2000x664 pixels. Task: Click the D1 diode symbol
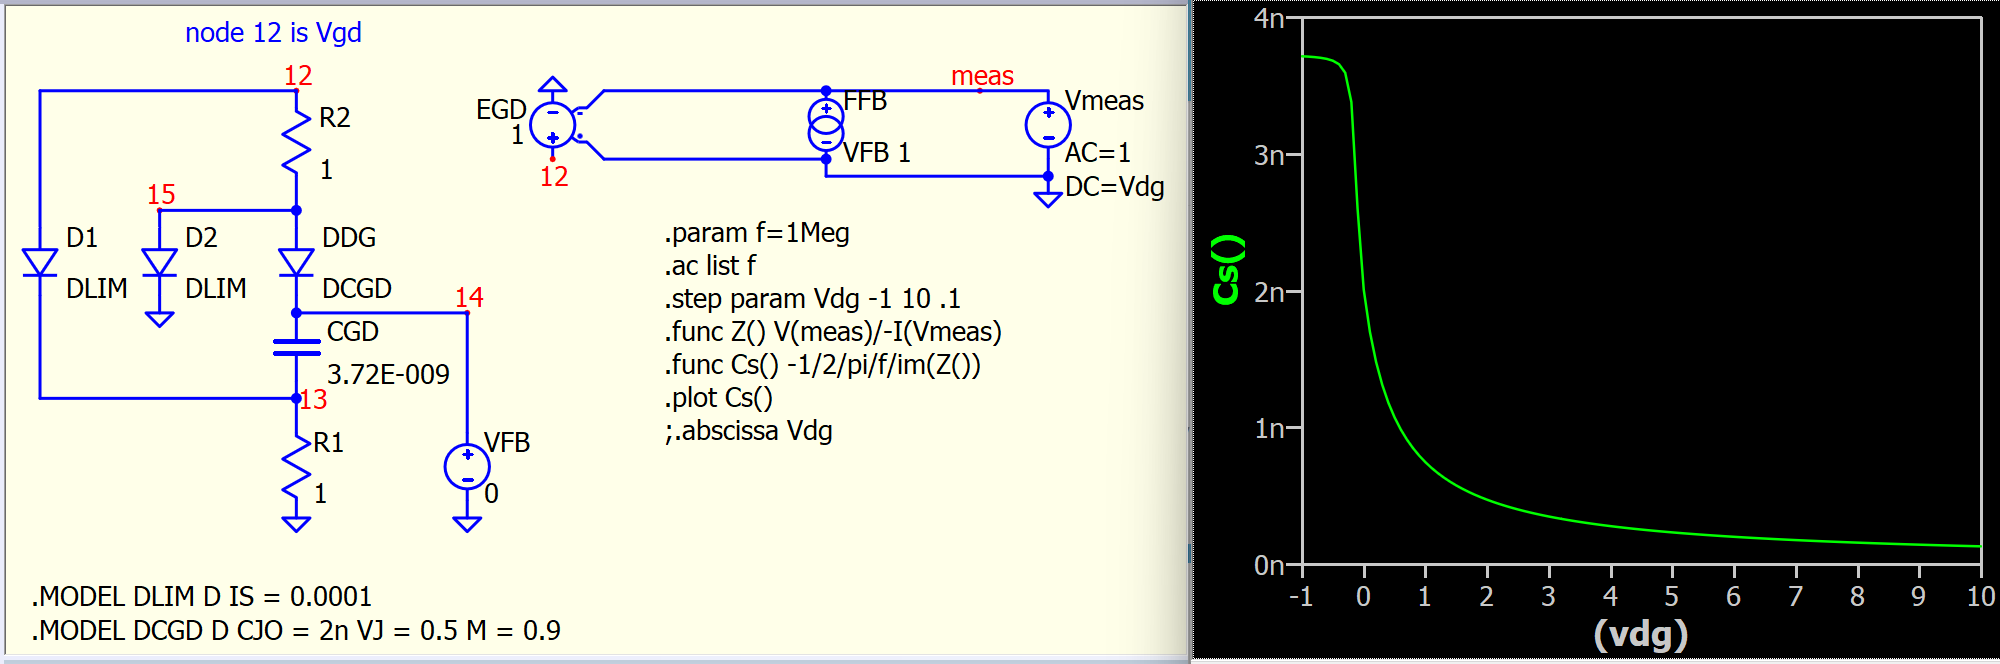click(40, 262)
